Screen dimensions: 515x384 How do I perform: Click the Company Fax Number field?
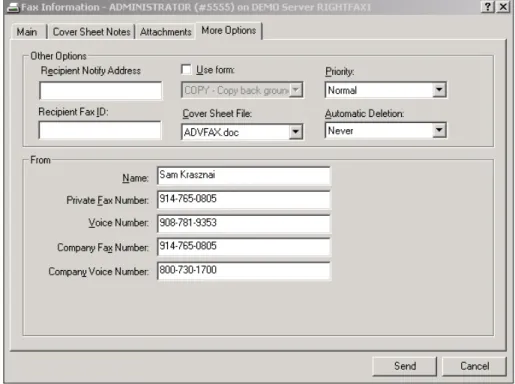(244, 247)
